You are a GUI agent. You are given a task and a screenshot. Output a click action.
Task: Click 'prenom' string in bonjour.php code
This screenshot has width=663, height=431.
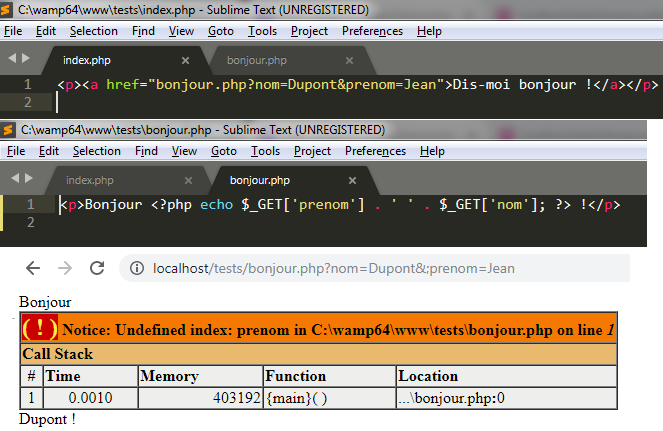coord(324,205)
